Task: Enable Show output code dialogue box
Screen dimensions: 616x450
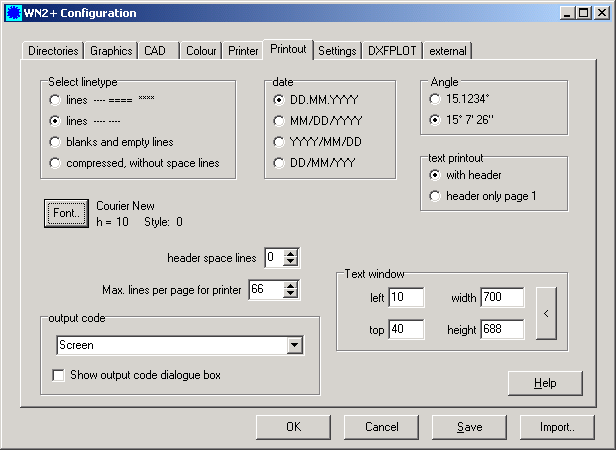Action: point(59,376)
